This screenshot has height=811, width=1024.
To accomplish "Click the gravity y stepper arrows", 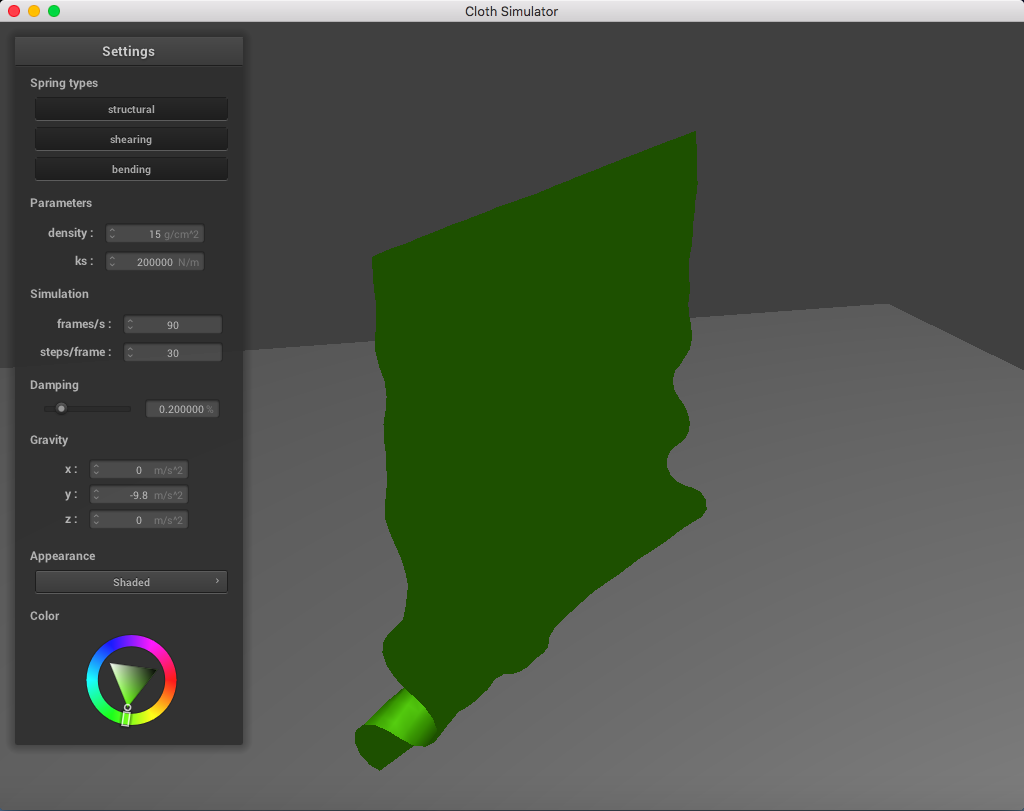I will pyautogui.click(x=97, y=495).
